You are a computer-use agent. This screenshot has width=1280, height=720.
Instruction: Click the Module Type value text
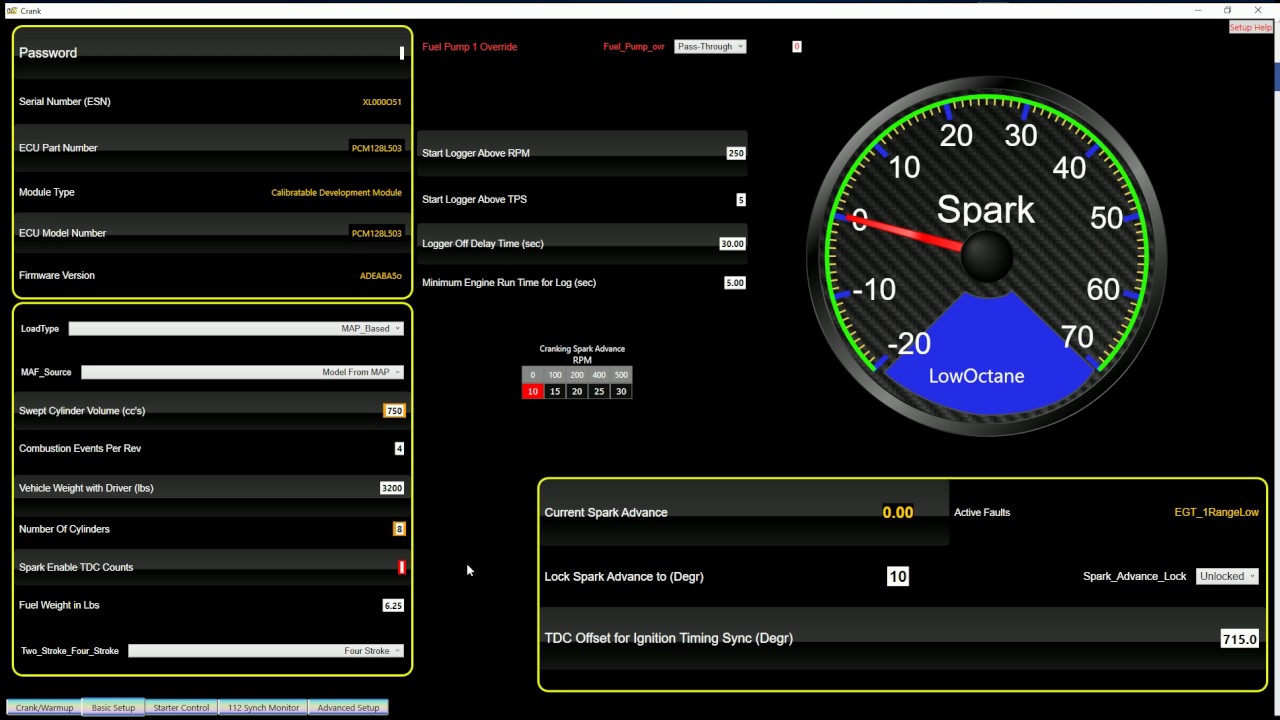coord(337,193)
